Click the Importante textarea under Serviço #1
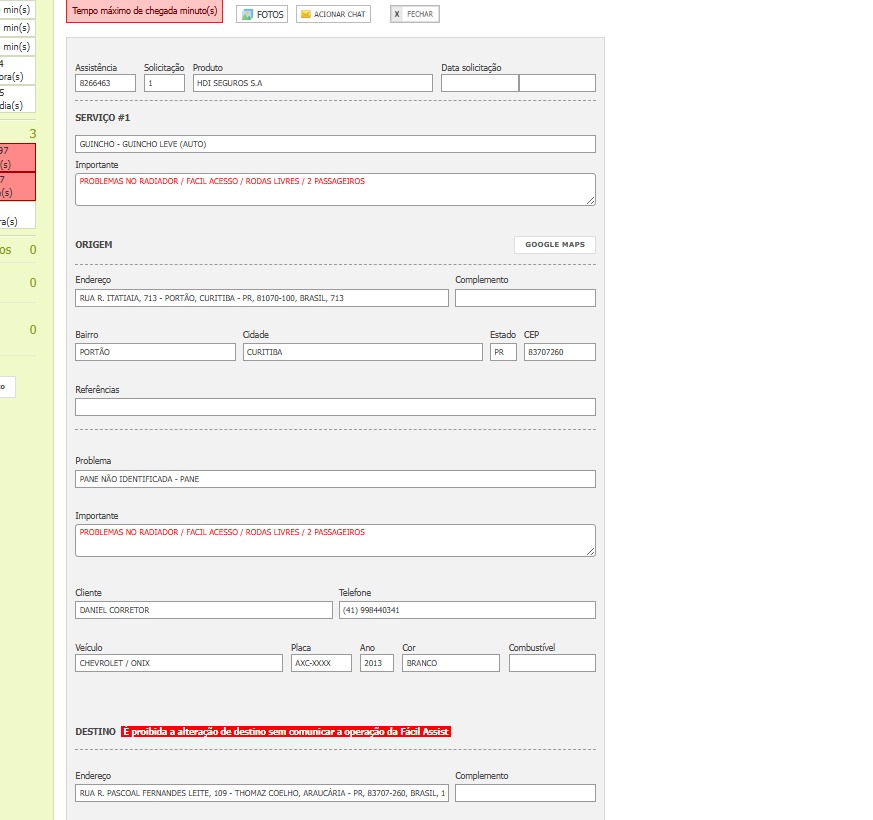This screenshot has width=873, height=820. [x=335, y=189]
